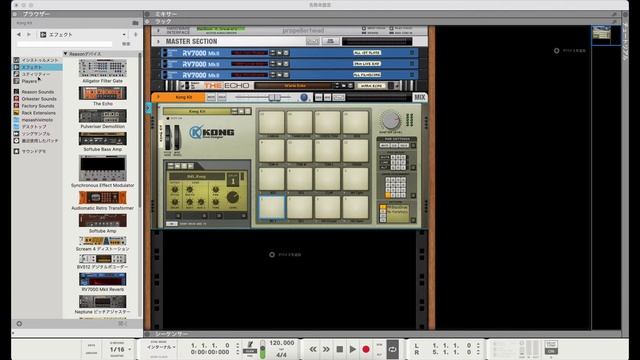The width and height of the screenshot is (640, 360).
Task: Hit the highlighted Kong drum pad
Action: (x=272, y=207)
